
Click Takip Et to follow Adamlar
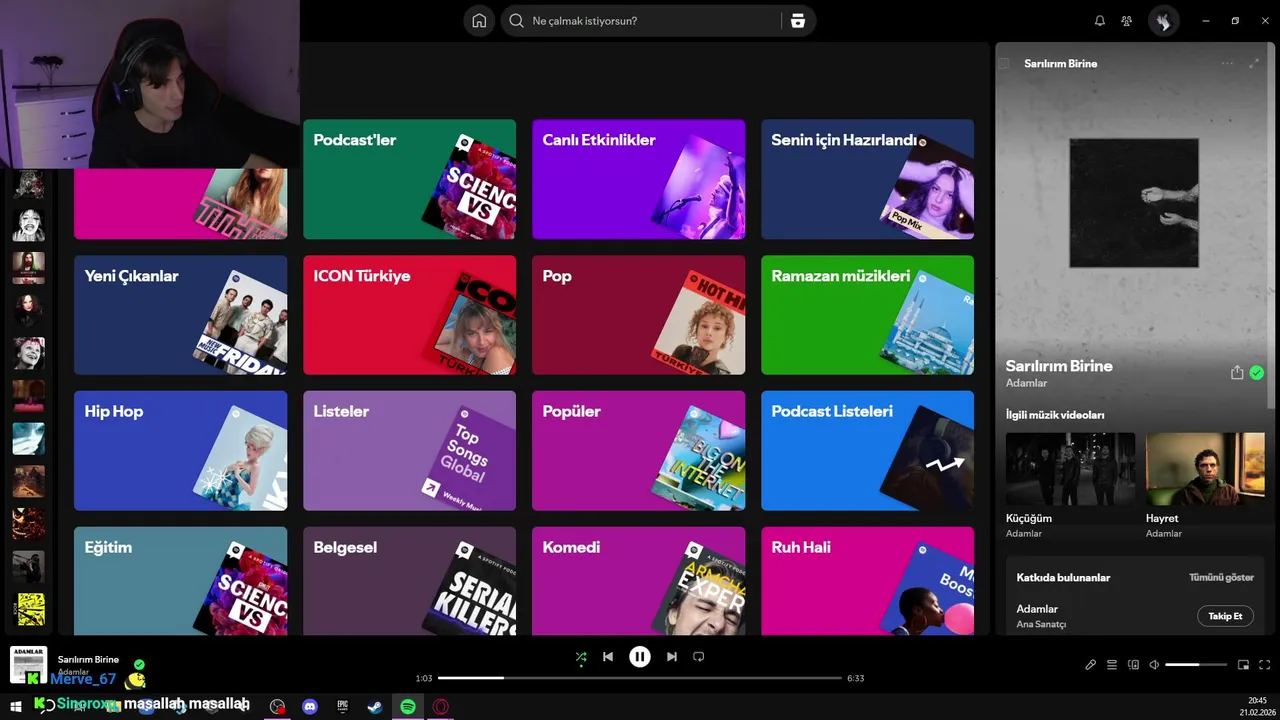click(x=1225, y=616)
